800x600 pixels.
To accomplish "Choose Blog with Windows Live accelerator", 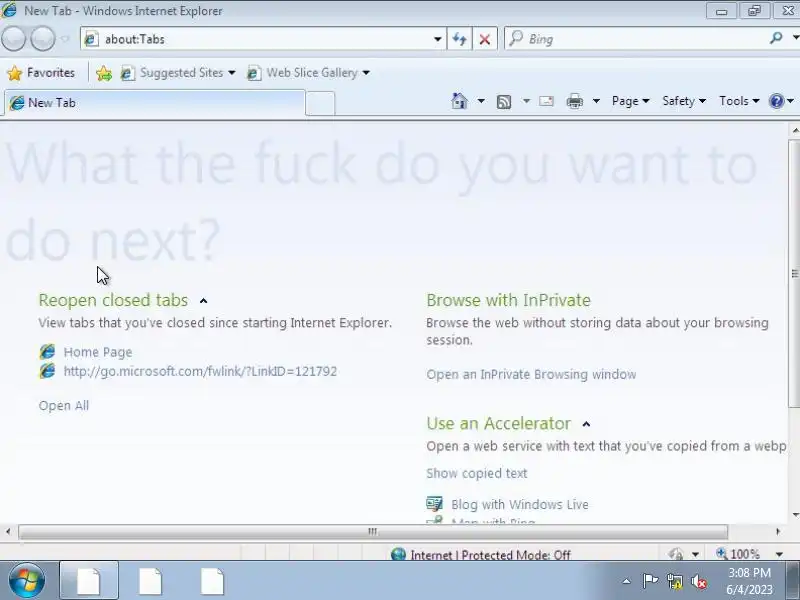I will 519,505.
